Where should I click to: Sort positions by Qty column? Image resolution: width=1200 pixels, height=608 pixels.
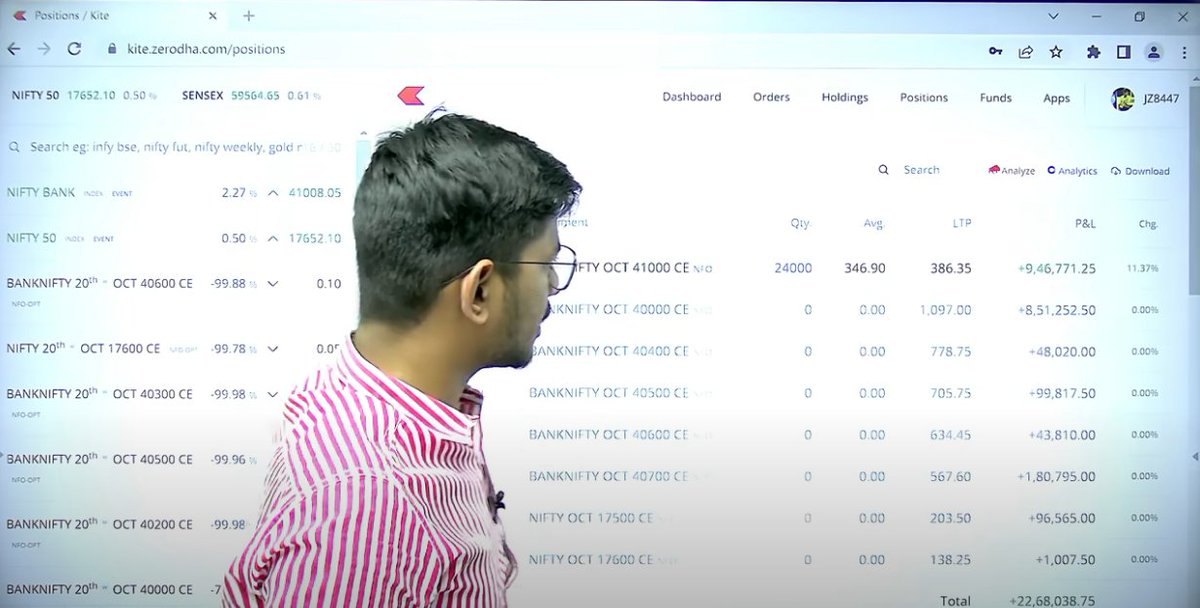[x=799, y=224]
